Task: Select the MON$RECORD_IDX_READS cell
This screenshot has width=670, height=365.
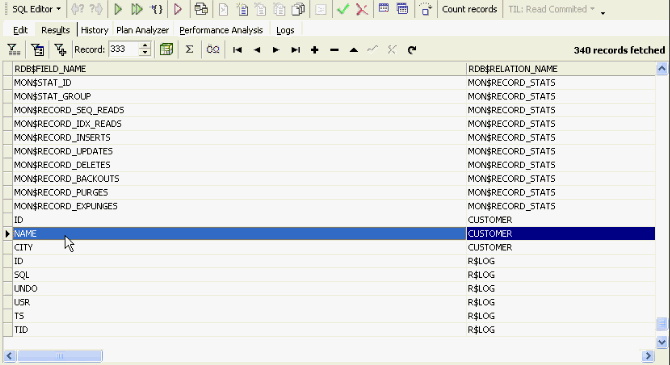Action: pyautogui.click(x=239, y=124)
